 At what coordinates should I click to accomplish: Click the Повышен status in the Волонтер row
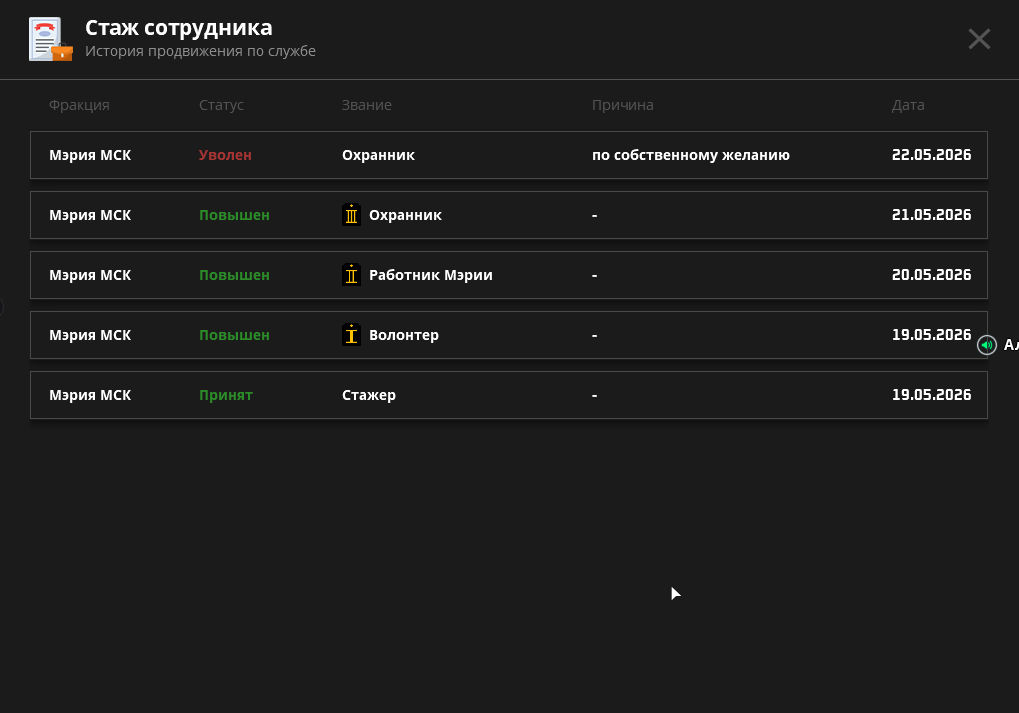click(x=234, y=335)
